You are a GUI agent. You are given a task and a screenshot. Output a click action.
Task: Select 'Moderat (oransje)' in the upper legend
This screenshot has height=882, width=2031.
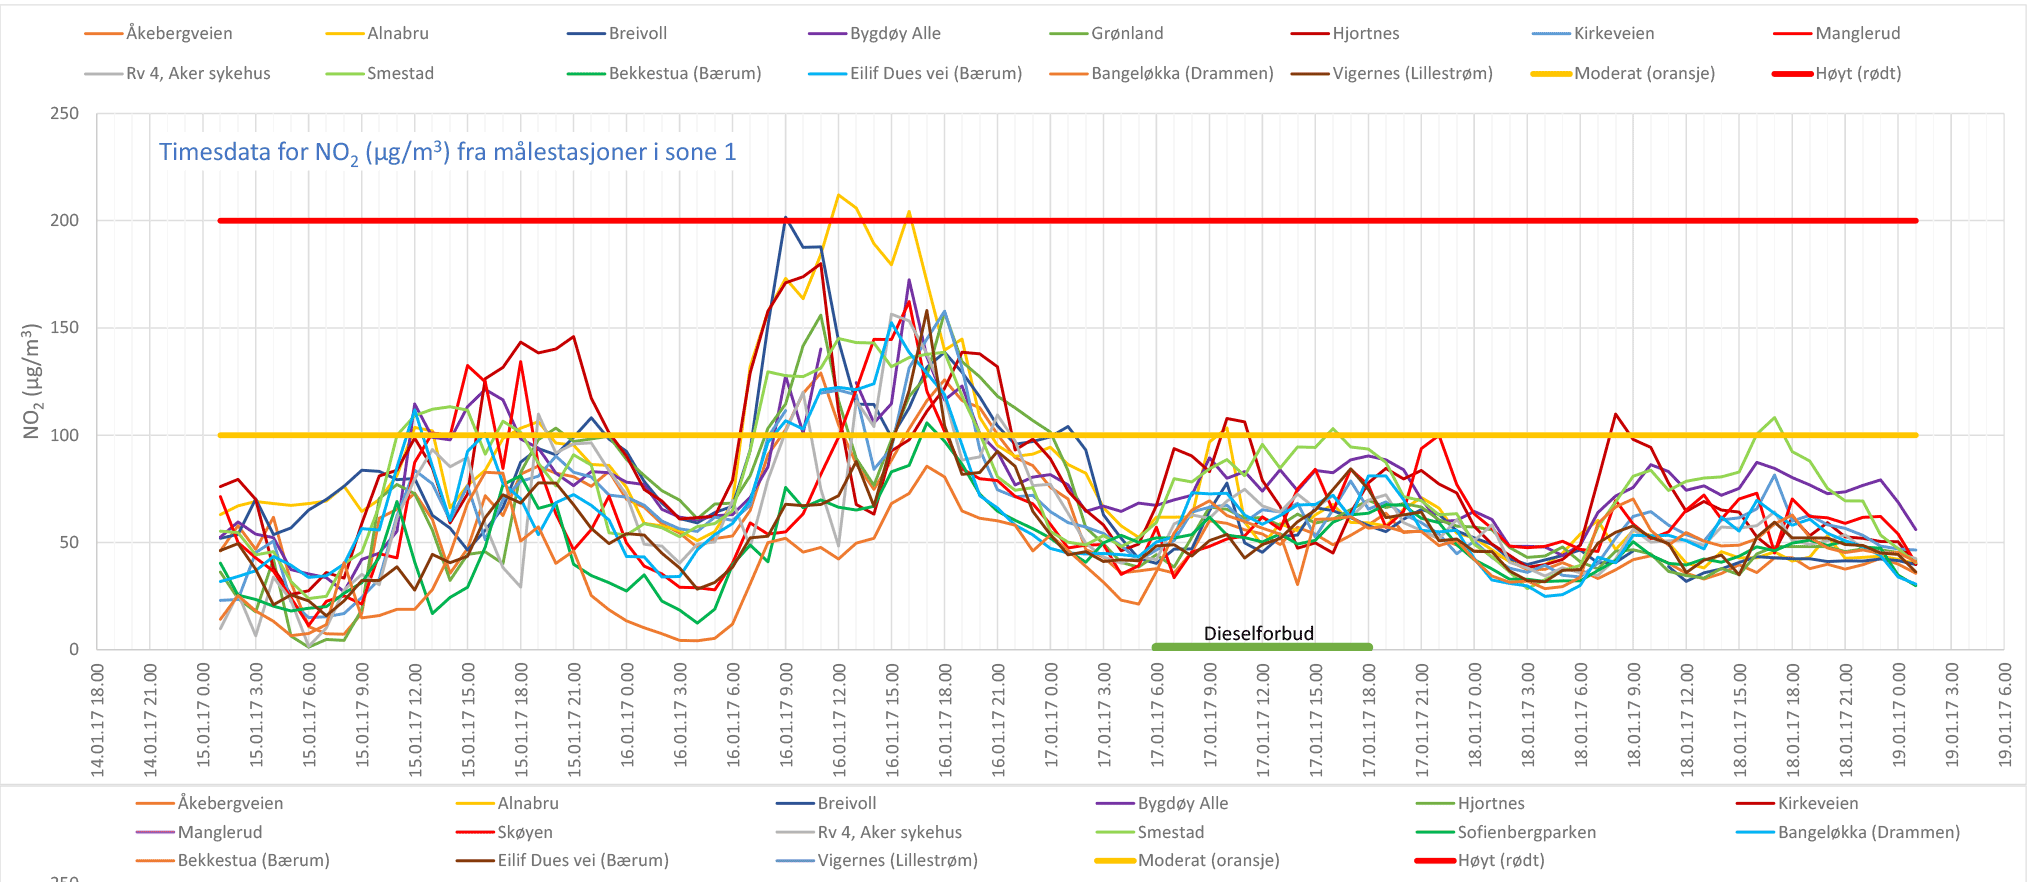point(1645,73)
